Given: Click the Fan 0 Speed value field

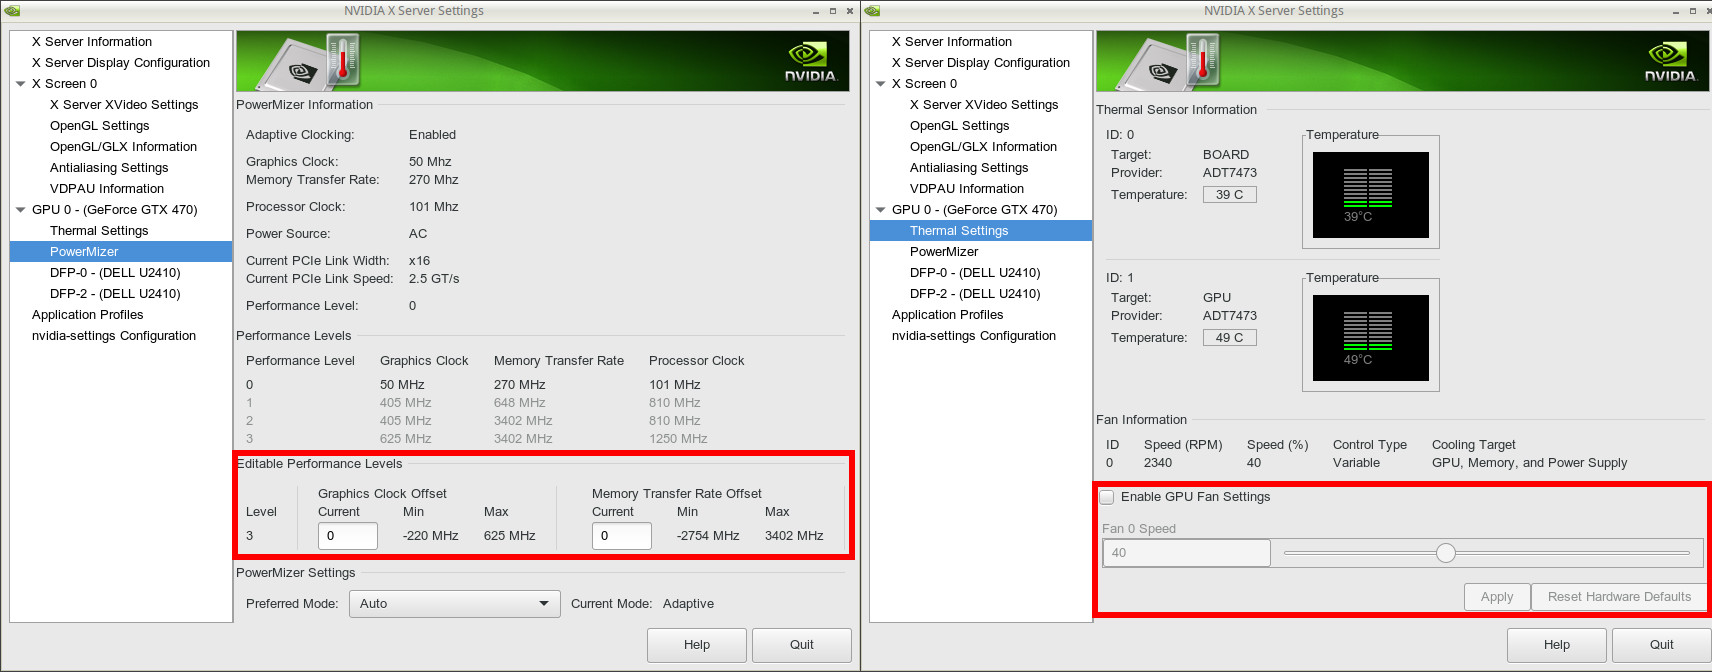Looking at the screenshot, I should tap(1186, 553).
